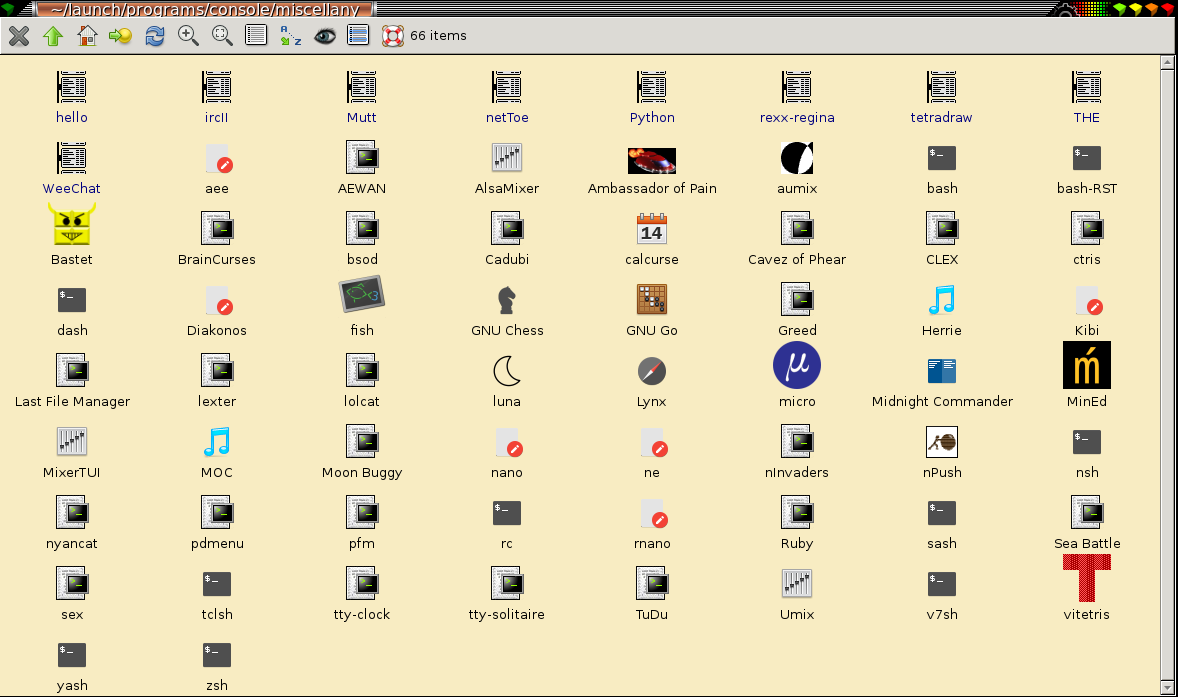
Task: Select the AlsaMixer sliders icon
Action: [507, 158]
